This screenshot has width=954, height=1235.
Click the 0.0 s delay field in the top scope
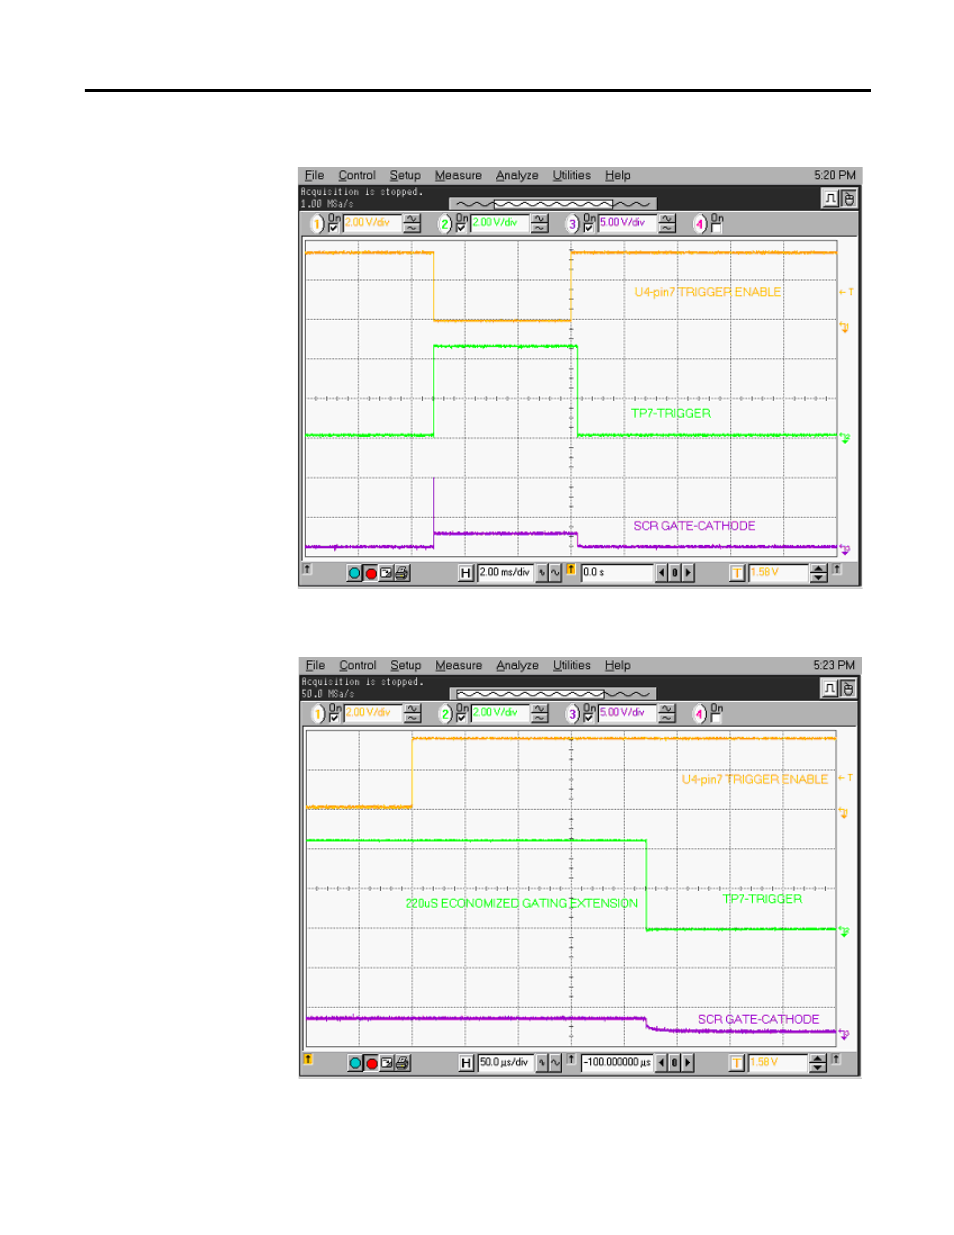point(617,573)
